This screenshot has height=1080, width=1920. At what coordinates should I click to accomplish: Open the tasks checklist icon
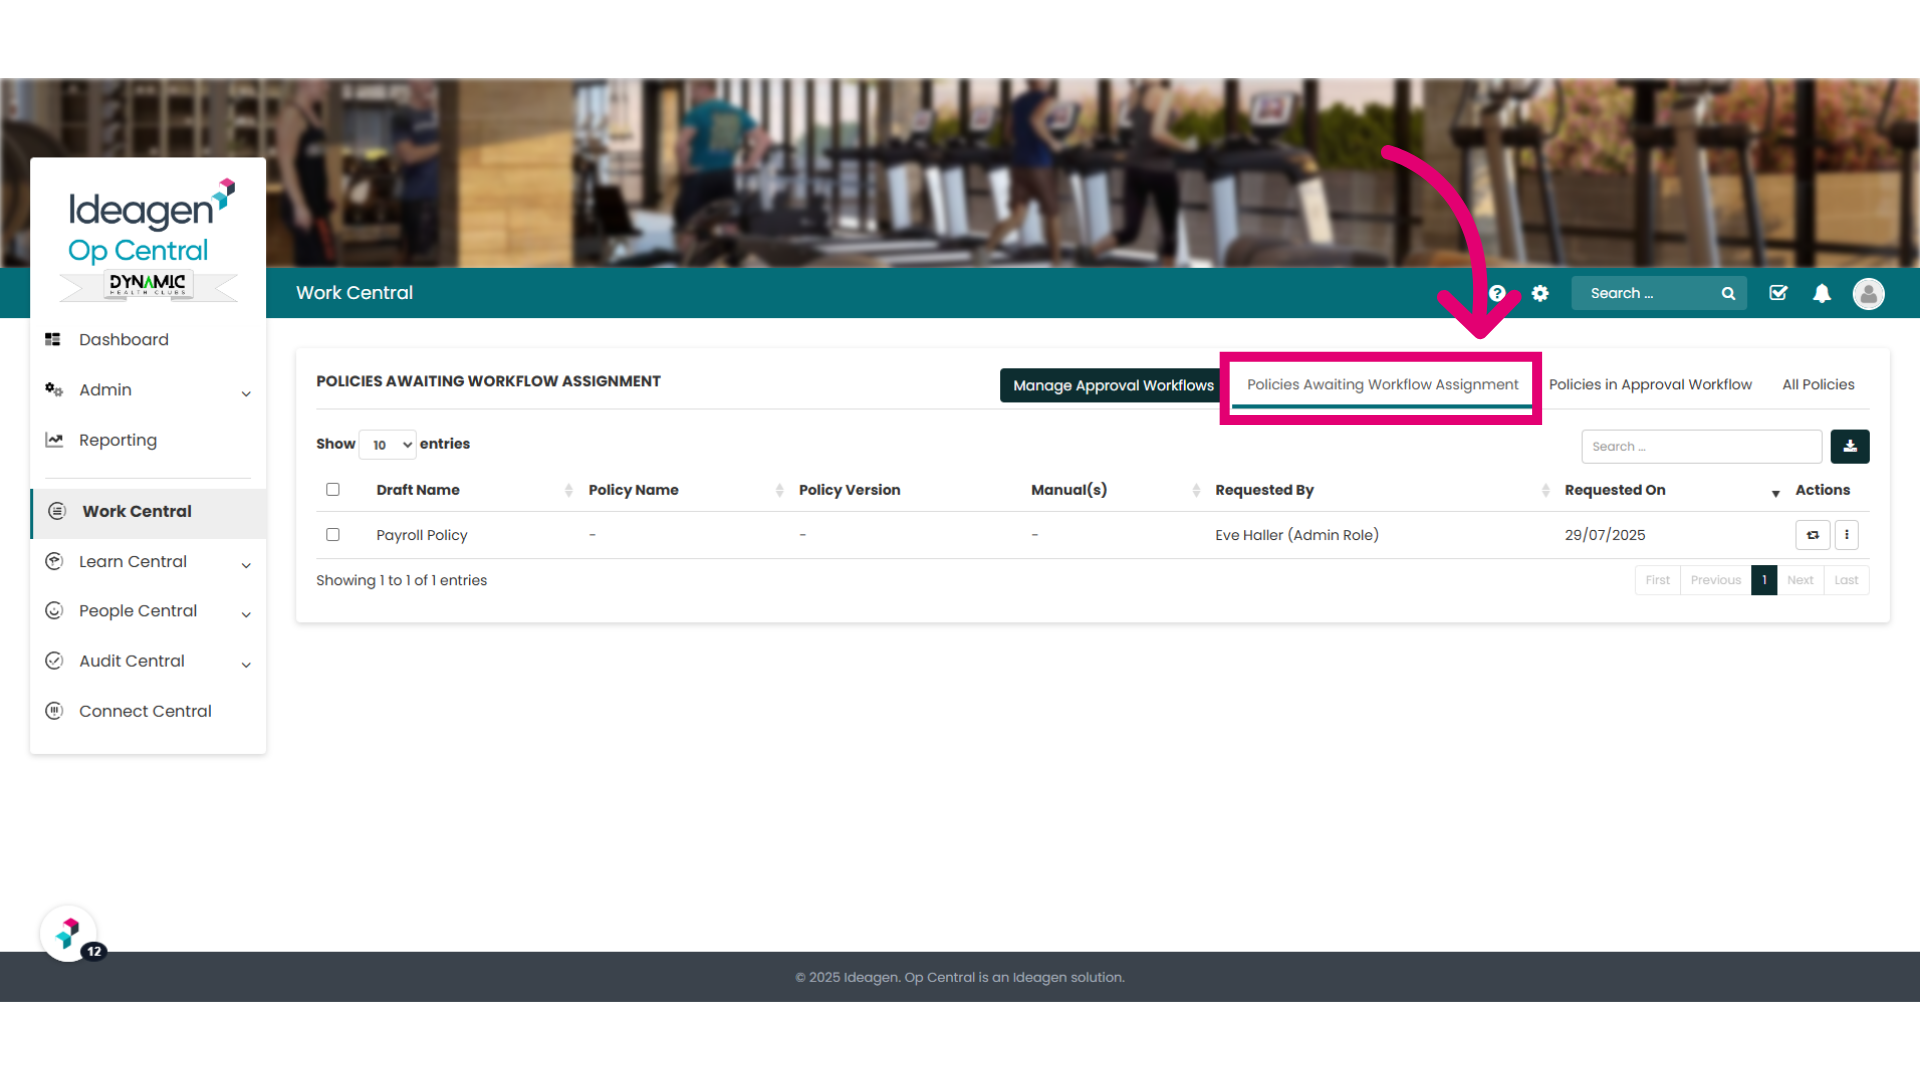1778,293
